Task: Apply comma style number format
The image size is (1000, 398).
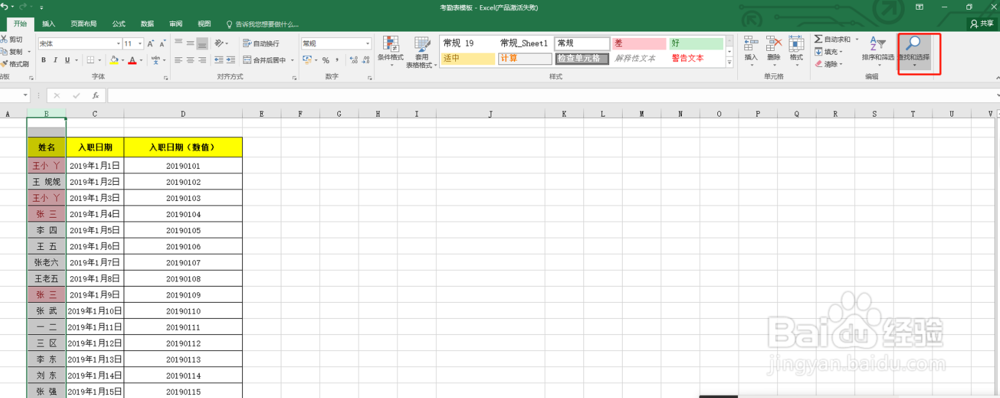Action: pyautogui.click(x=336, y=60)
